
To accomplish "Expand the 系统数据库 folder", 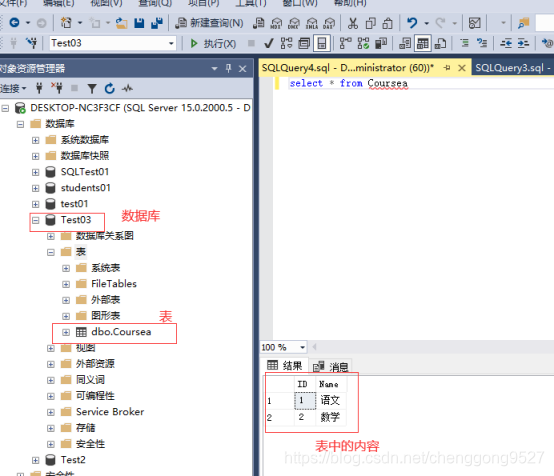I will click(35, 140).
